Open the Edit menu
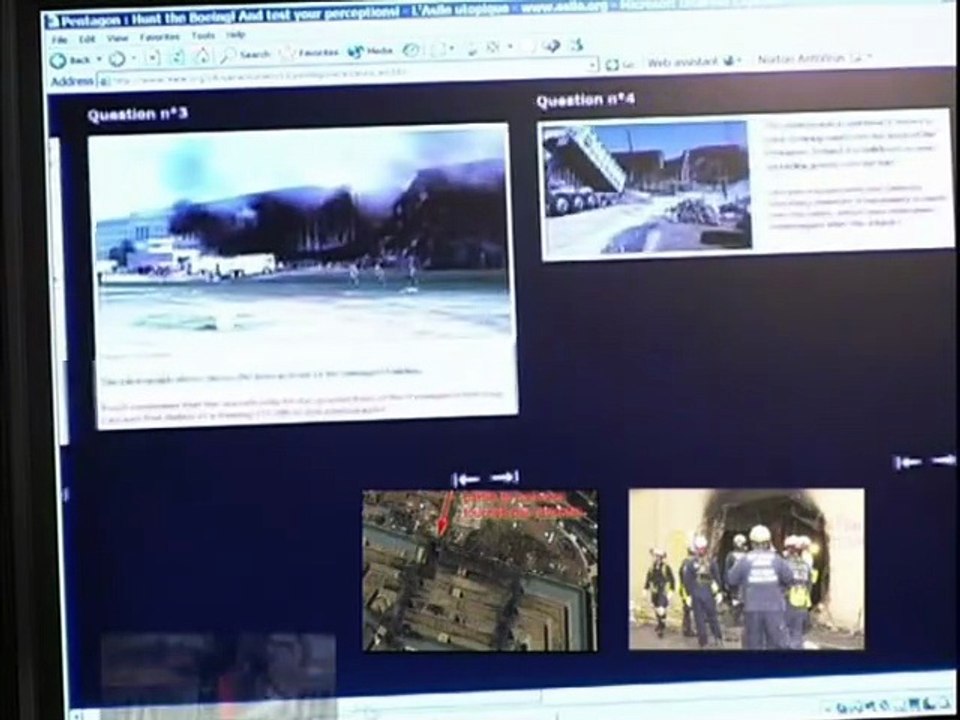This screenshot has width=960, height=720. pyautogui.click(x=87, y=39)
